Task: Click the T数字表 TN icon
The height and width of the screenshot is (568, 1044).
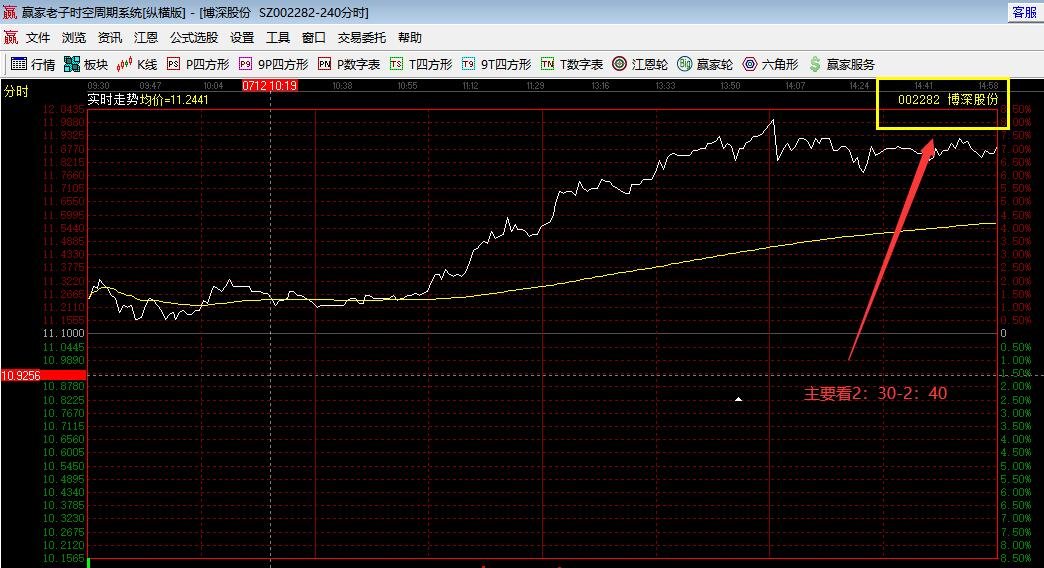Action: click(547, 64)
